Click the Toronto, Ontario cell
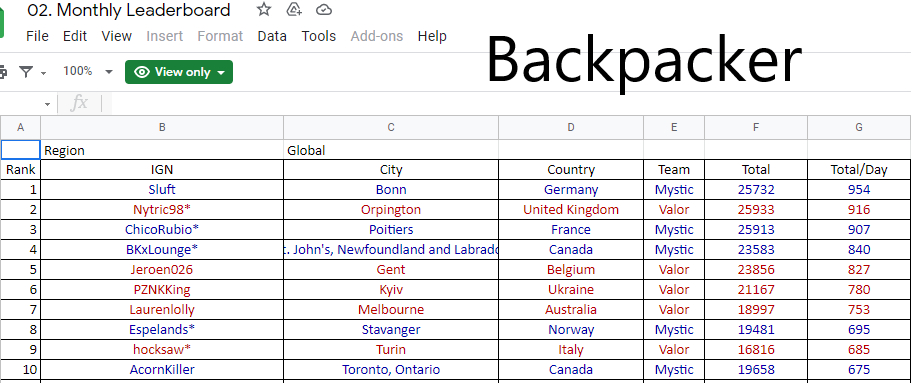The image size is (911, 383). pyautogui.click(x=391, y=370)
